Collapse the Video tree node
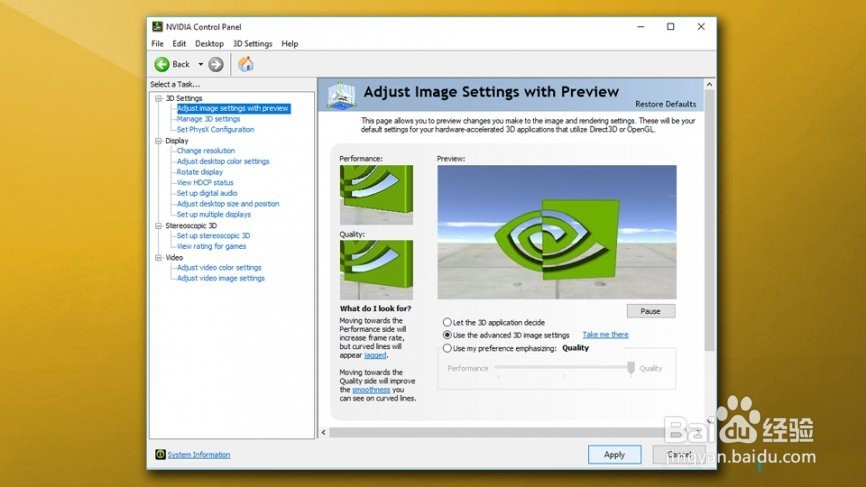866x487 pixels. tap(159, 257)
